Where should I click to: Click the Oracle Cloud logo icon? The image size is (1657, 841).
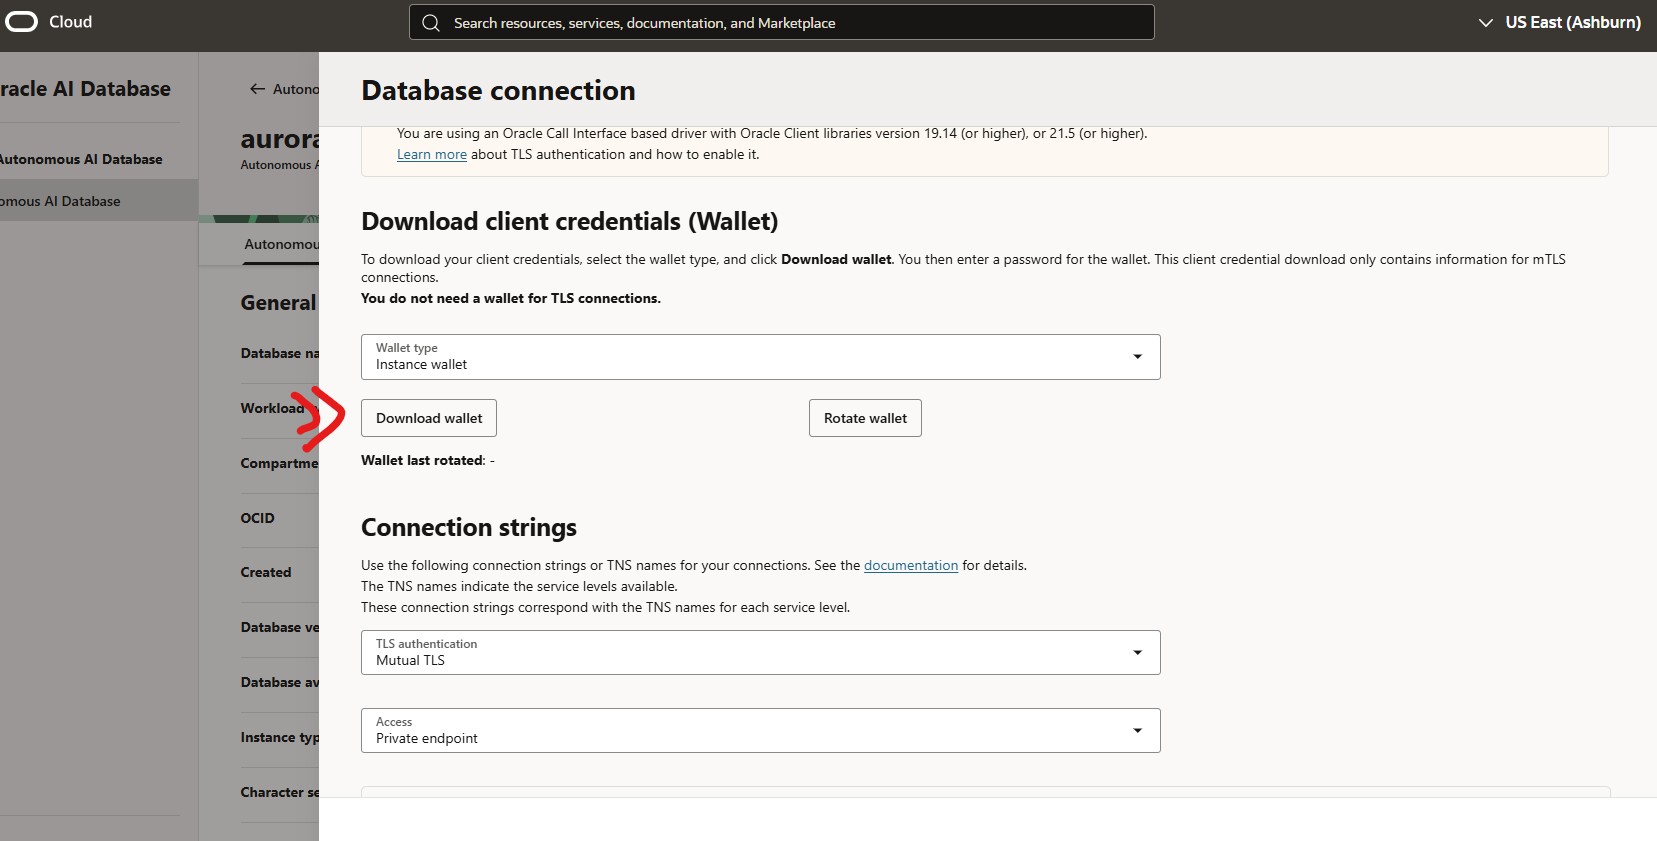pyautogui.click(x=21, y=22)
